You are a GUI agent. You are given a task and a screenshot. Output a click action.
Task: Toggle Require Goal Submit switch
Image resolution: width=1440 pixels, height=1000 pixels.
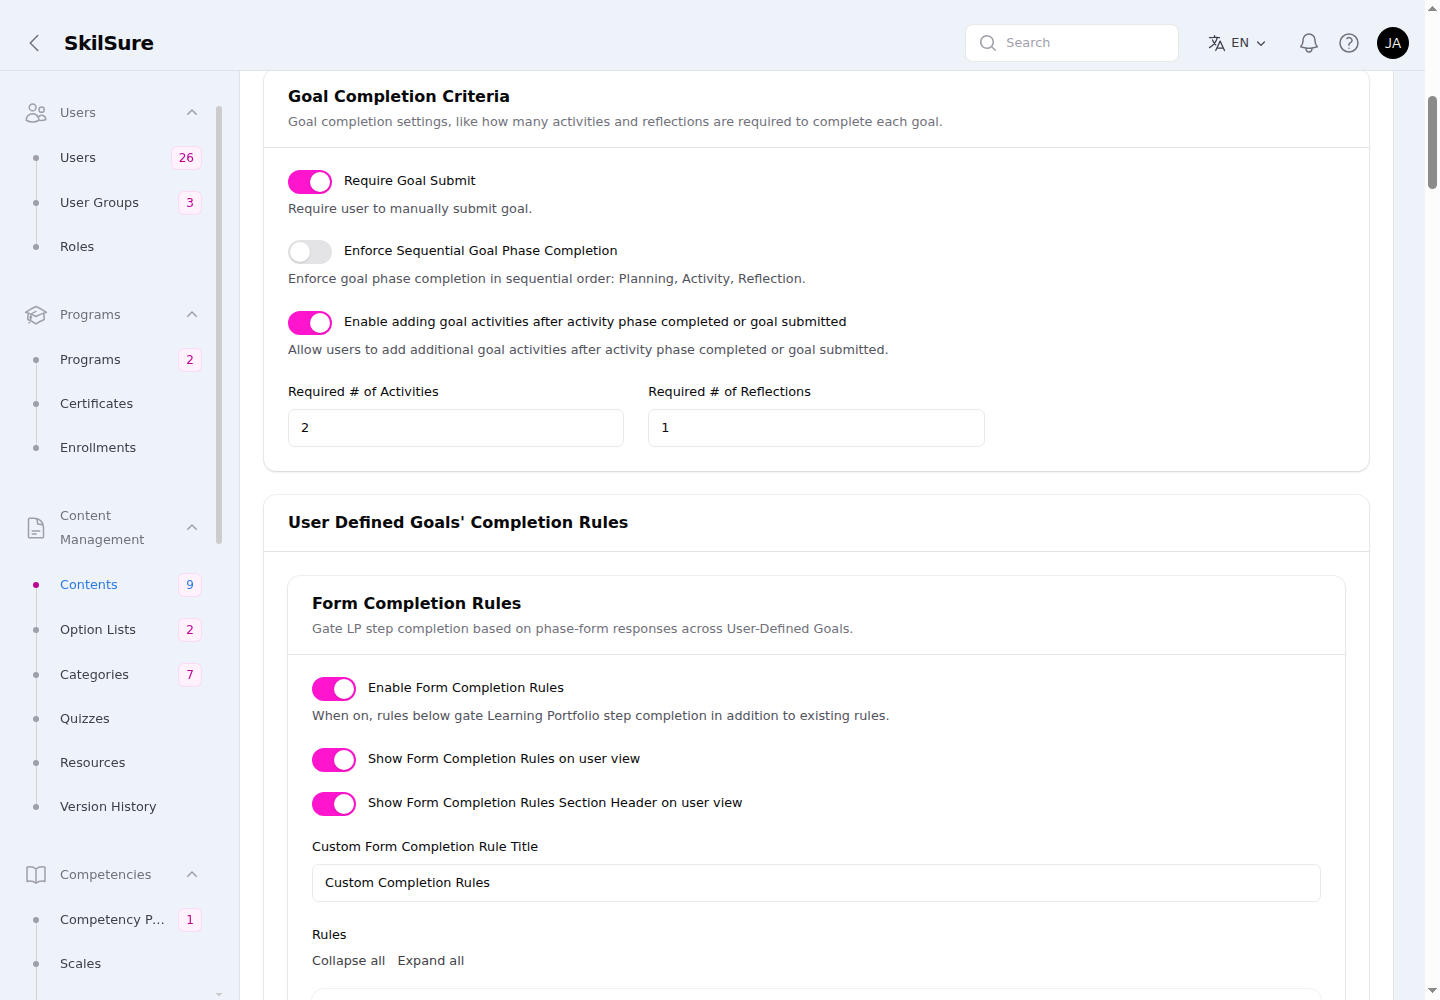click(x=310, y=182)
